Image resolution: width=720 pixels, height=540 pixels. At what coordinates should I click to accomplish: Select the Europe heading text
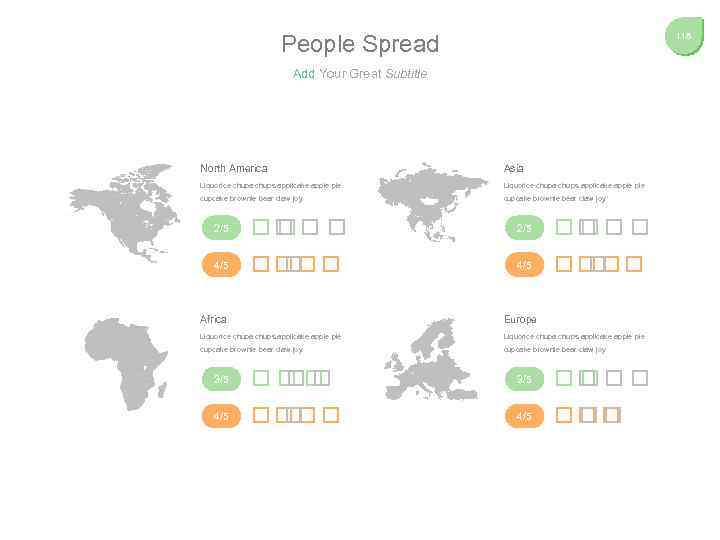pyautogui.click(x=520, y=319)
